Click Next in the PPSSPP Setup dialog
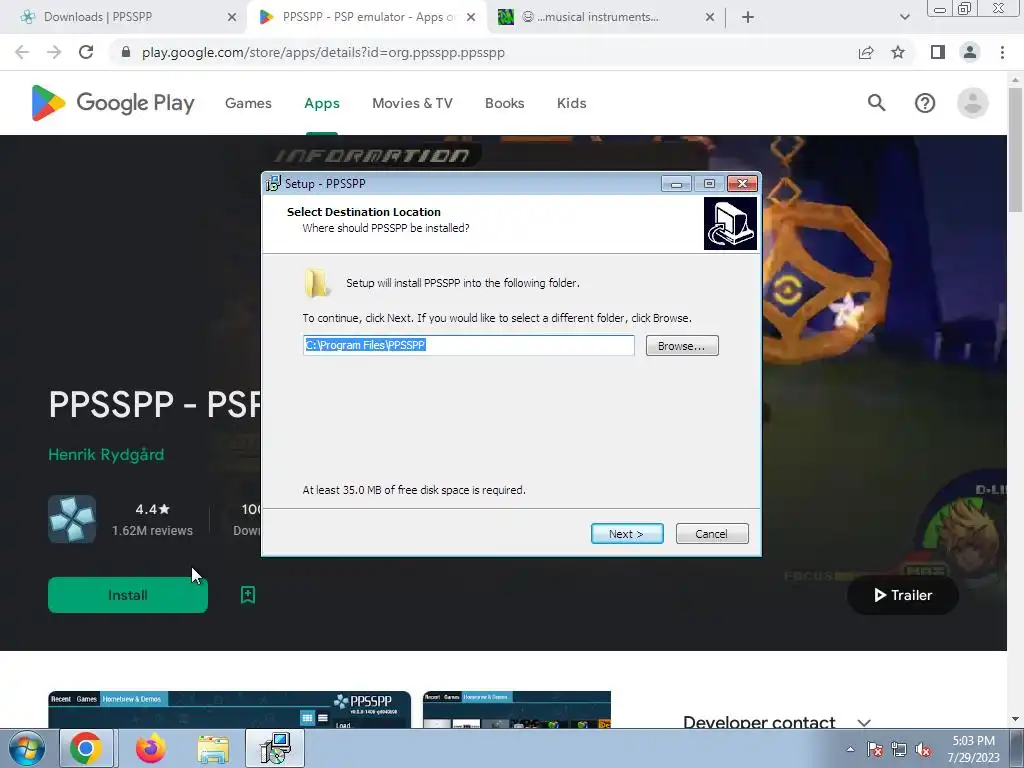1024x768 pixels. [627, 534]
